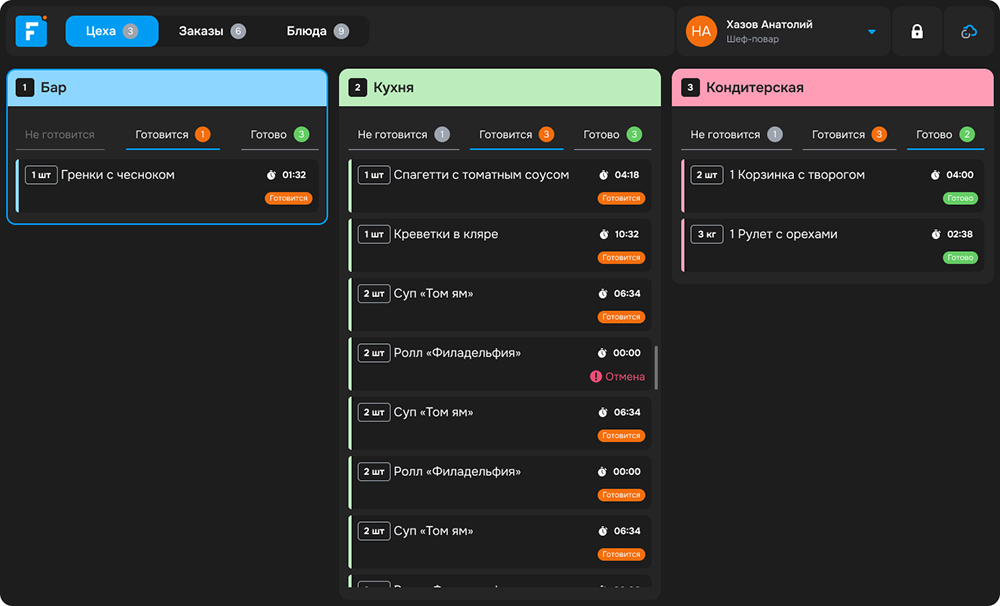The image size is (1000, 606).
Task: Click timer icon on Креветки в кляре
Action: coord(603,234)
